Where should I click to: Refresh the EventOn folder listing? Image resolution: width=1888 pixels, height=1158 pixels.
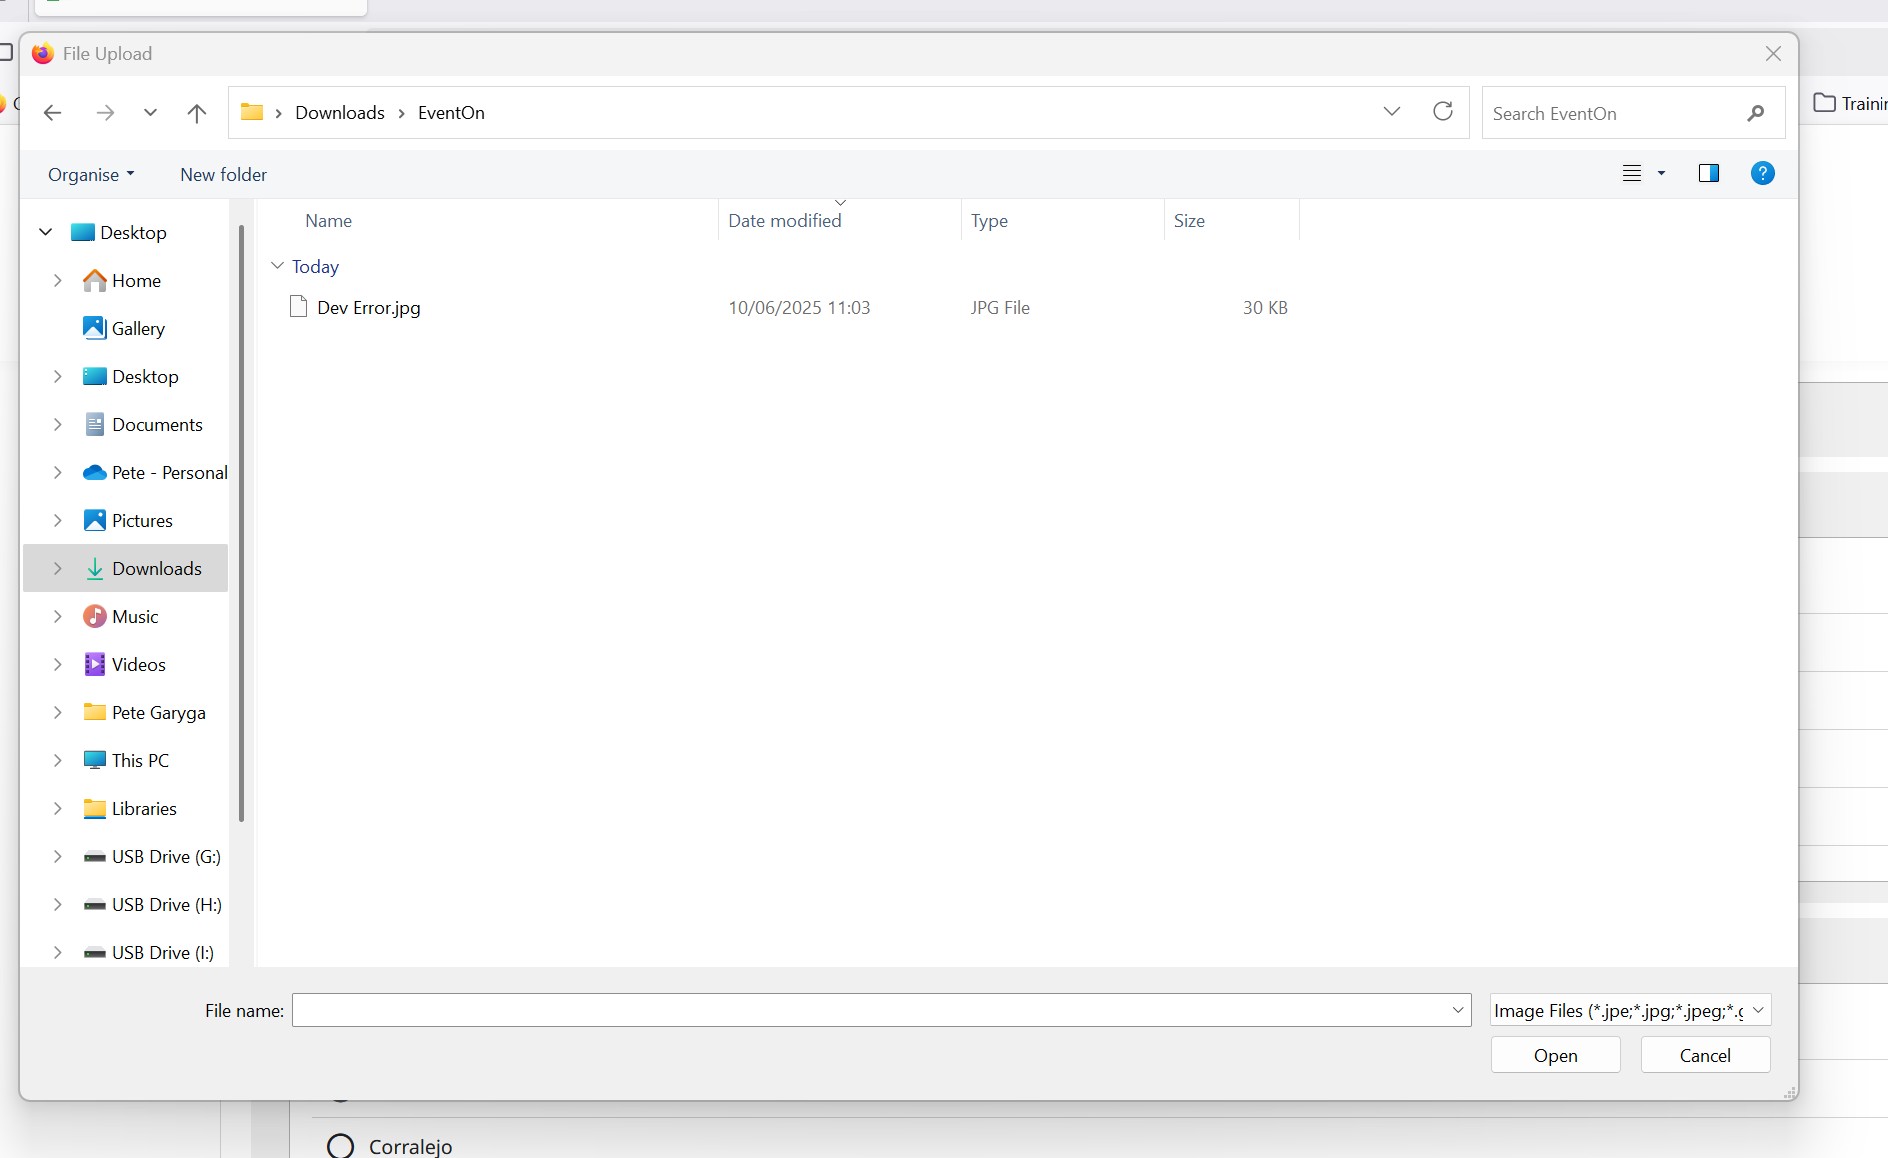(x=1442, y=112)
